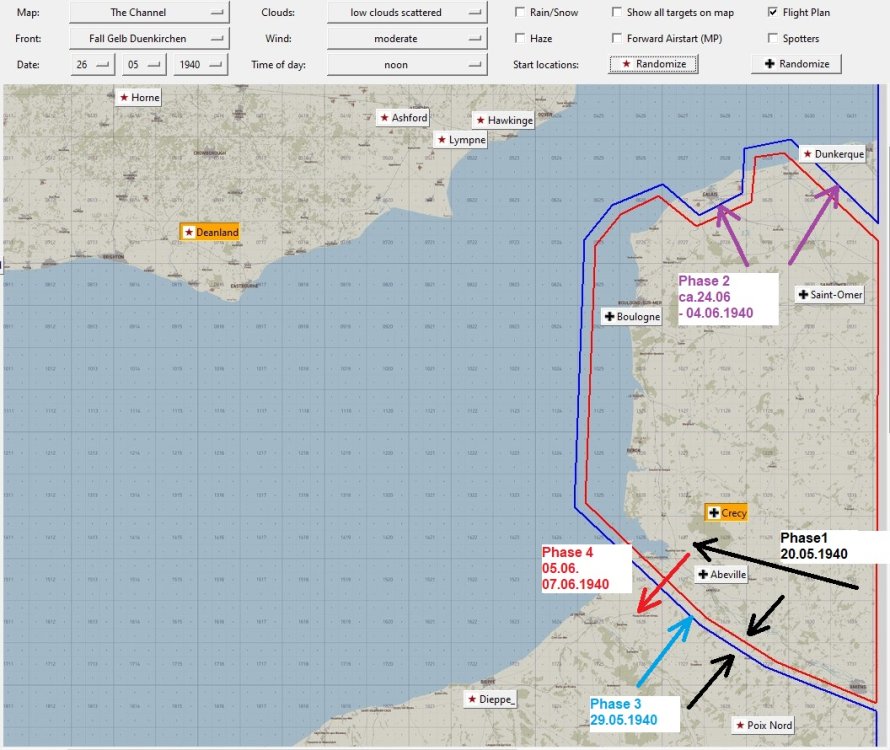
Task: Enable the Spotters checkbox
Action: pyautogui.click(x=773, y=38)
